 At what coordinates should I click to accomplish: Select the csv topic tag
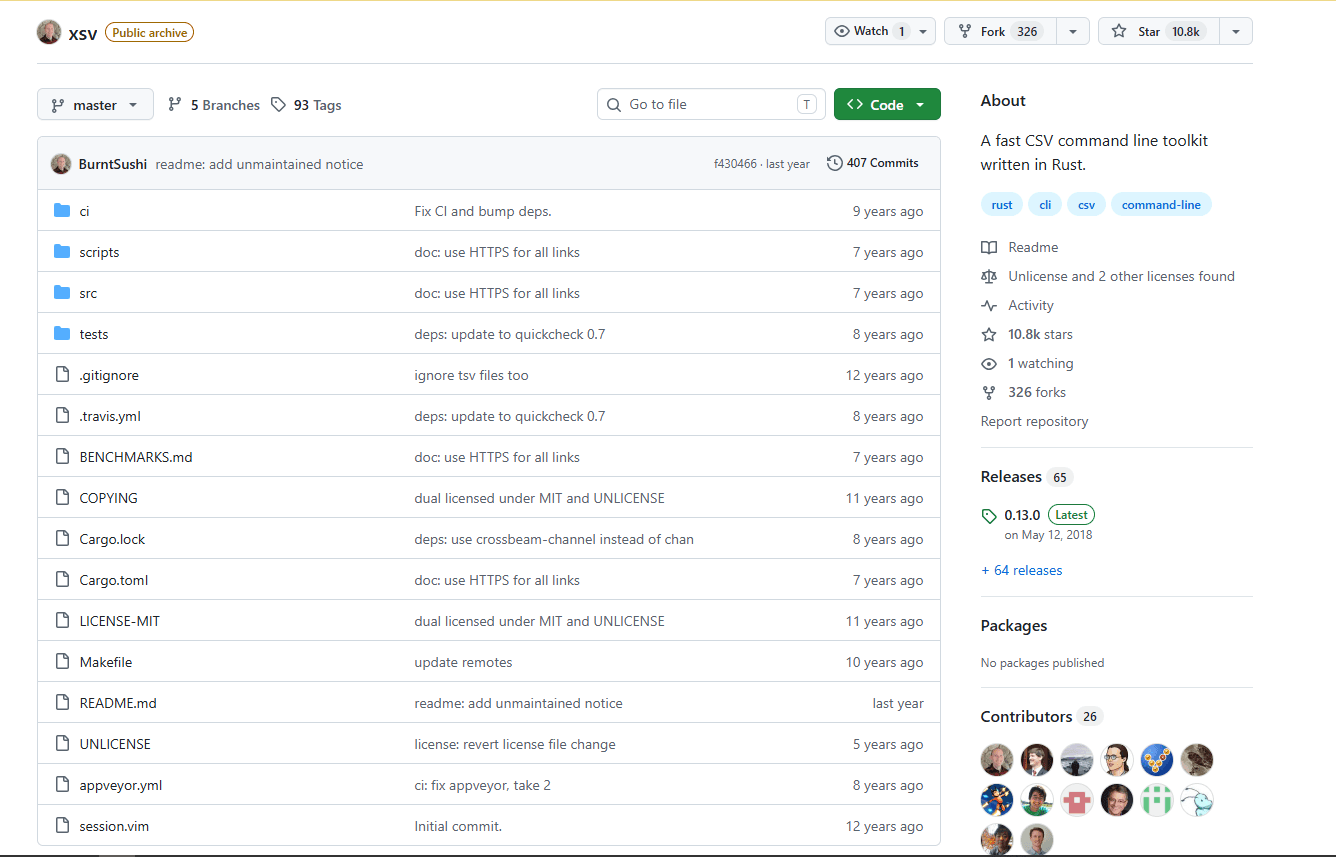coord(1086,205)
